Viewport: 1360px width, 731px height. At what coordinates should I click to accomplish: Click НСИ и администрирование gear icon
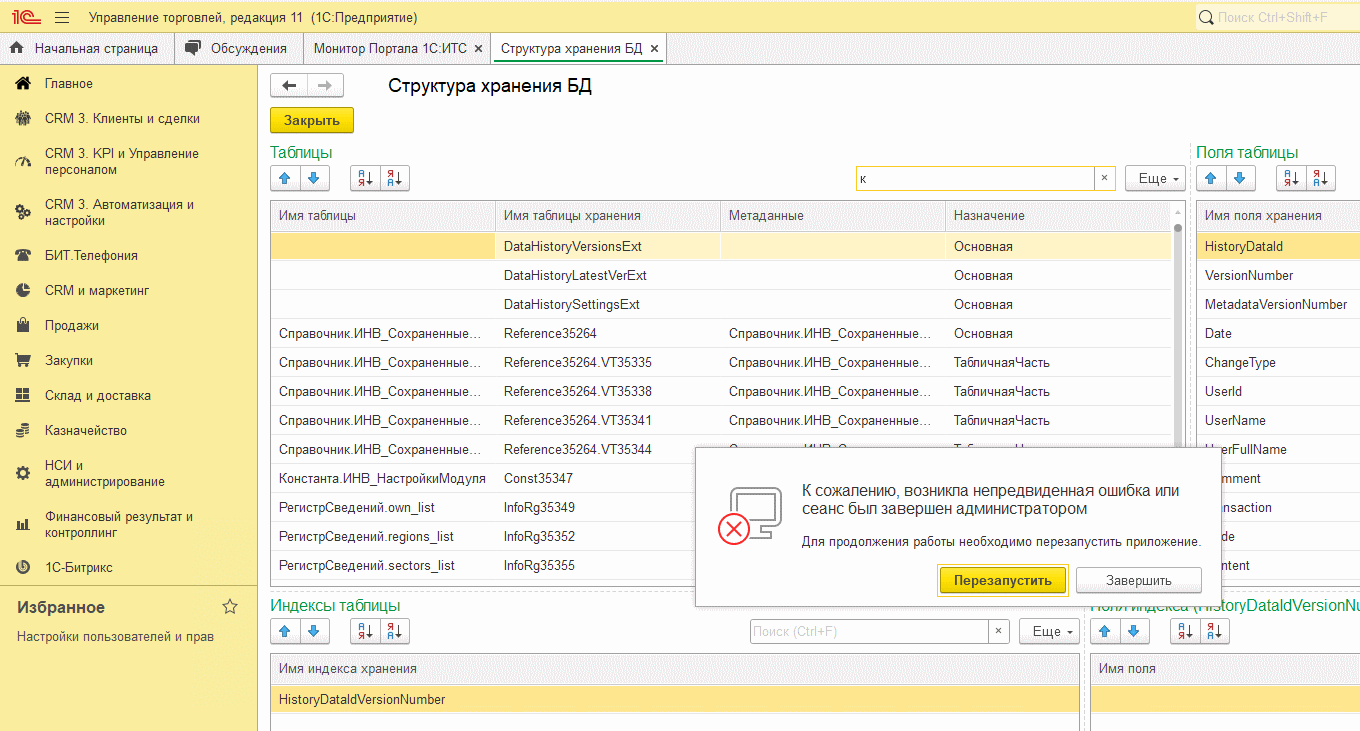coord(23,473)
